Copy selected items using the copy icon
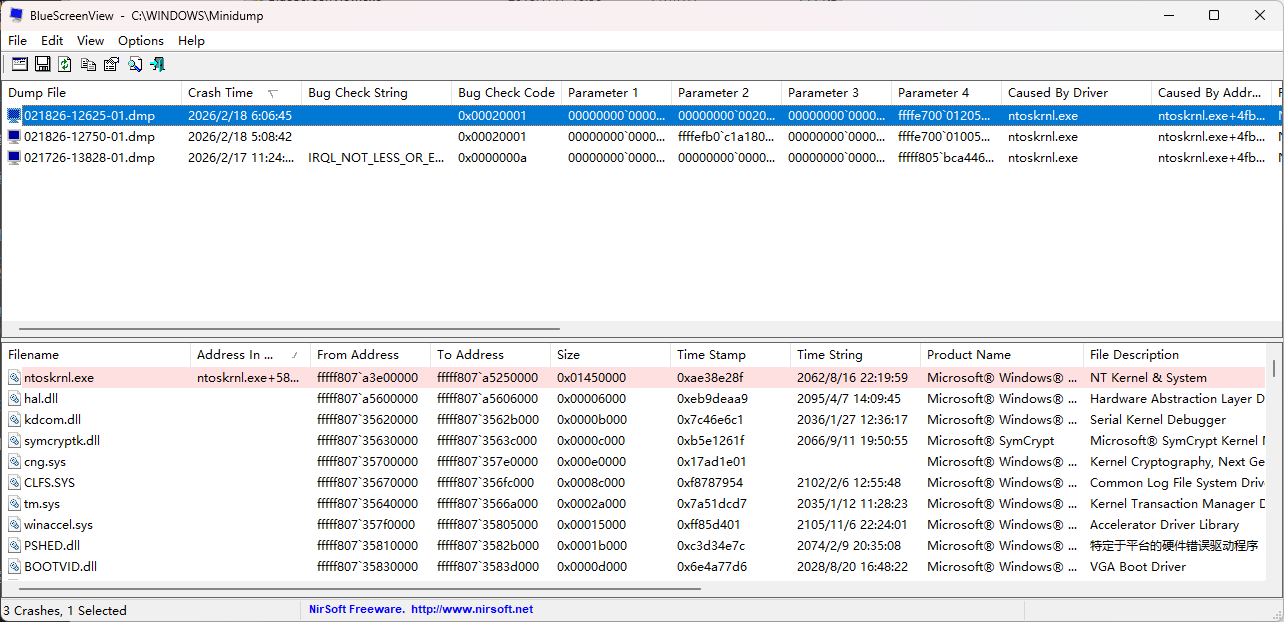This screenshot has width=1284, height=622. (x=88, y=64)
